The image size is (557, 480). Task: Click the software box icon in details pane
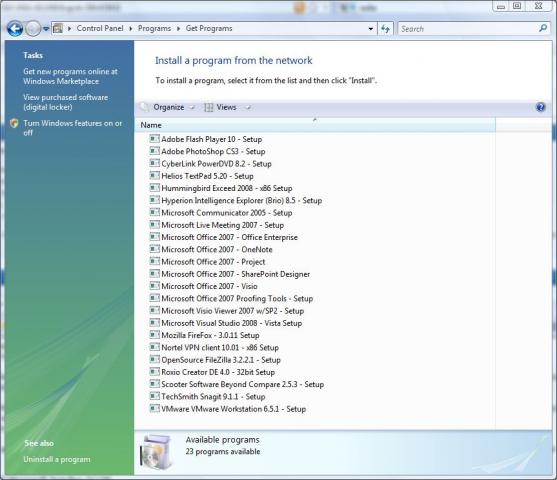click(x=157, y=452)
